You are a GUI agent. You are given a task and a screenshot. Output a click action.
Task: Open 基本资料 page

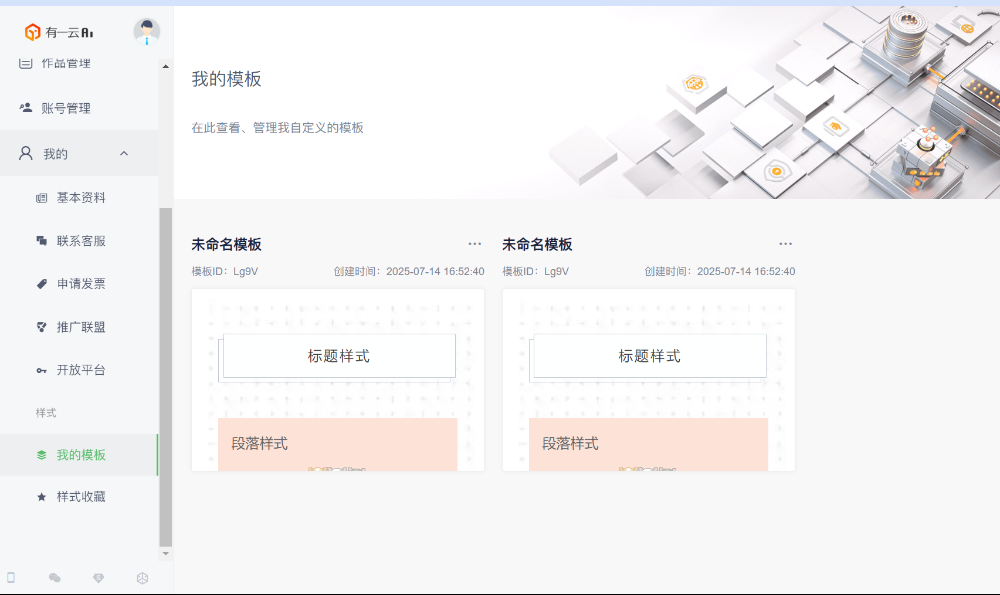coord(79,198)
